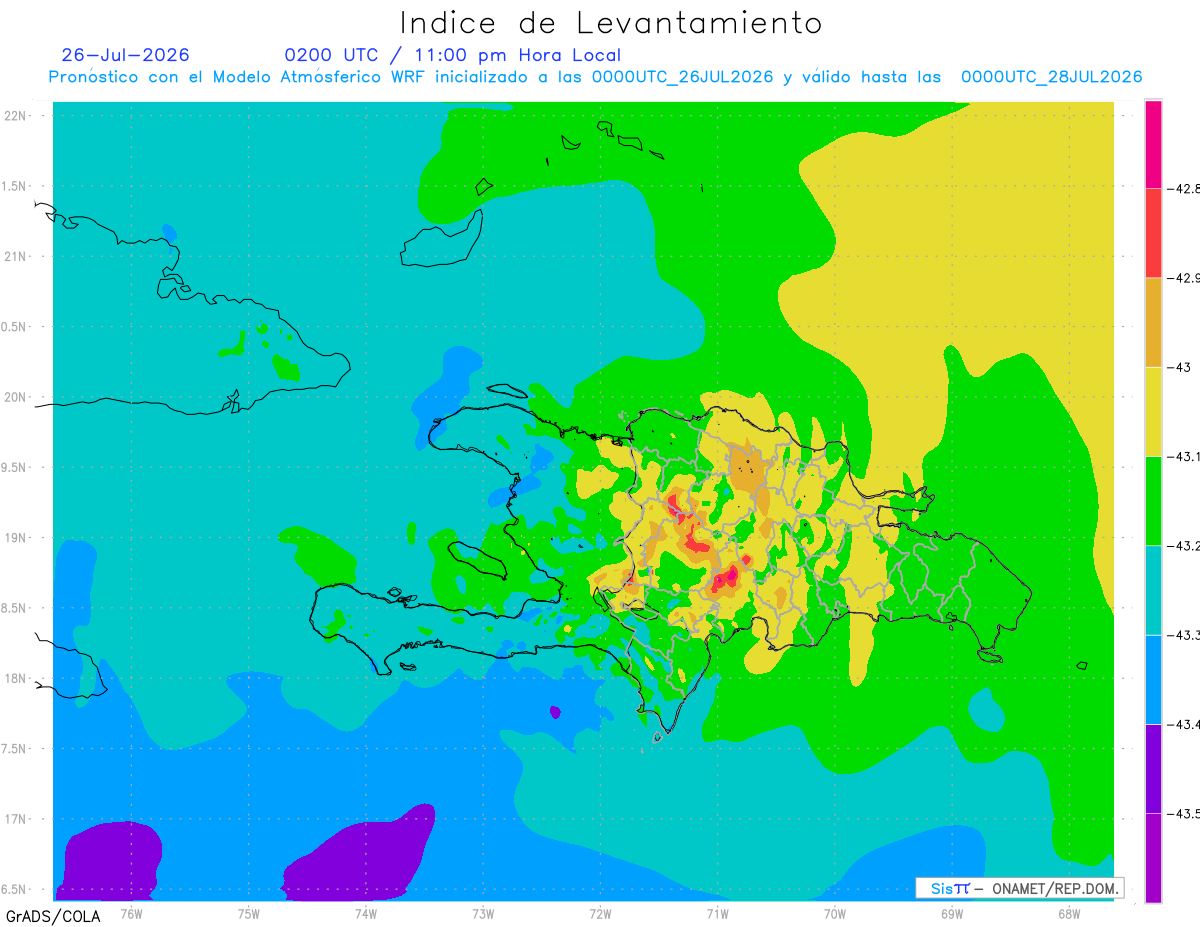The width and height of the screenshot is (1200, 927).
Task: Select the blue legend color segment
Action: pyautogui.click(x=1153, y=679)
